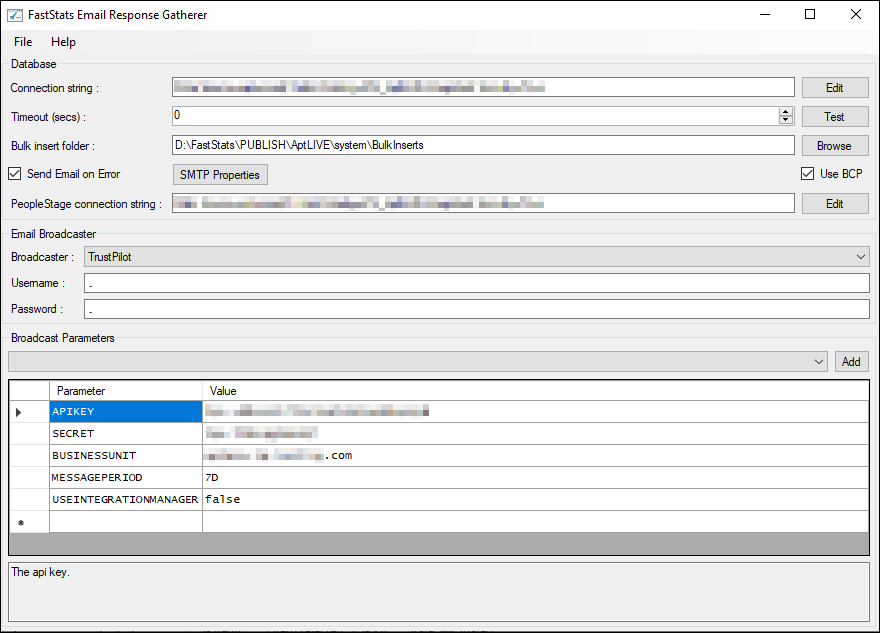Click the APIKEY value cell
The width and height of the screenshot is (880, 633).
(535, 412)
